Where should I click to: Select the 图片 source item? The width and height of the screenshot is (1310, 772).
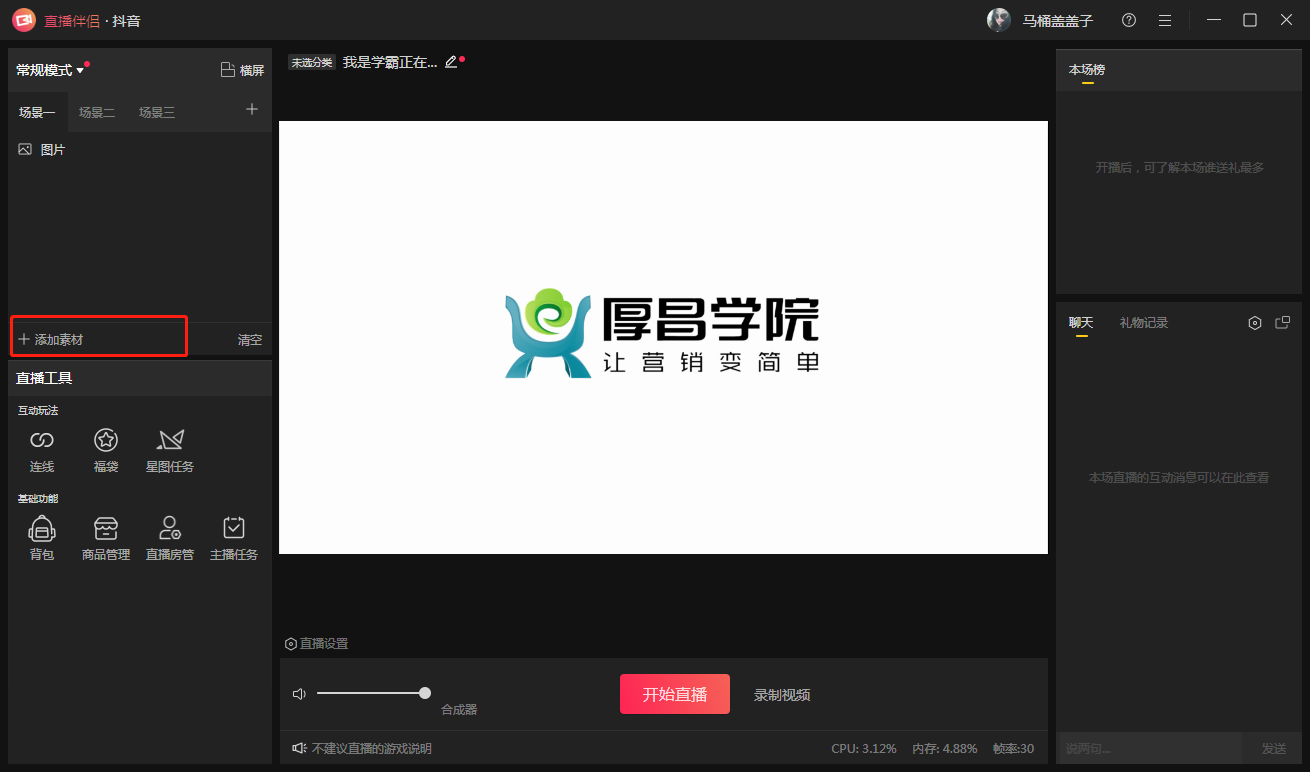[x=140, y=149]
